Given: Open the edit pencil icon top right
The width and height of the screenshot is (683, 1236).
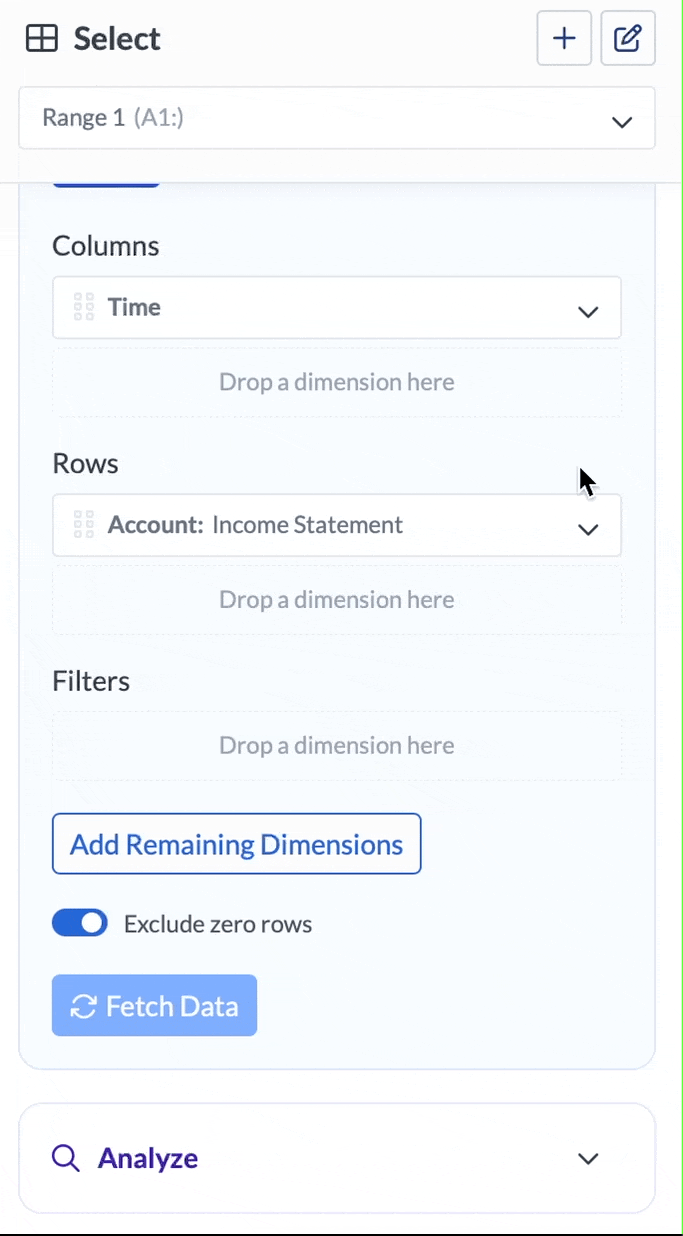Looking at the screenshot, I should tap(627, 38).
